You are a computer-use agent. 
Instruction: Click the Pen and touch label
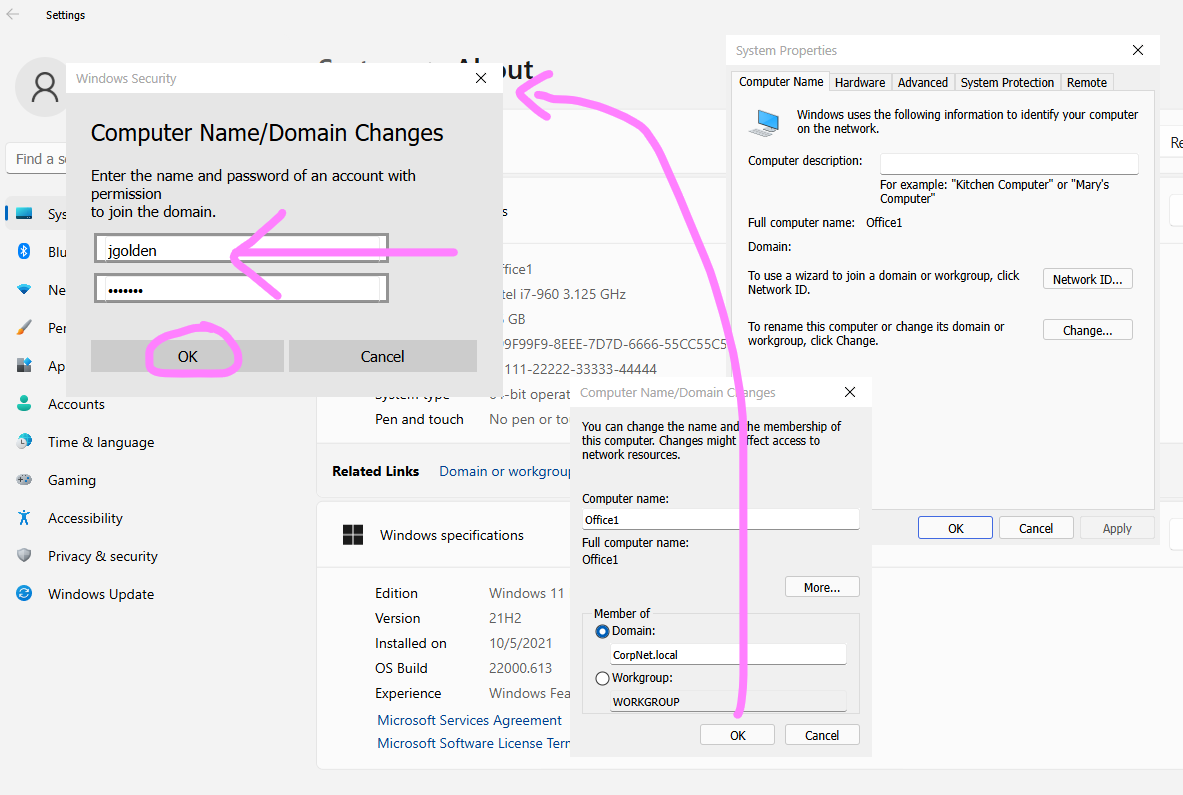pyautogui.click(x=419, y=419)
